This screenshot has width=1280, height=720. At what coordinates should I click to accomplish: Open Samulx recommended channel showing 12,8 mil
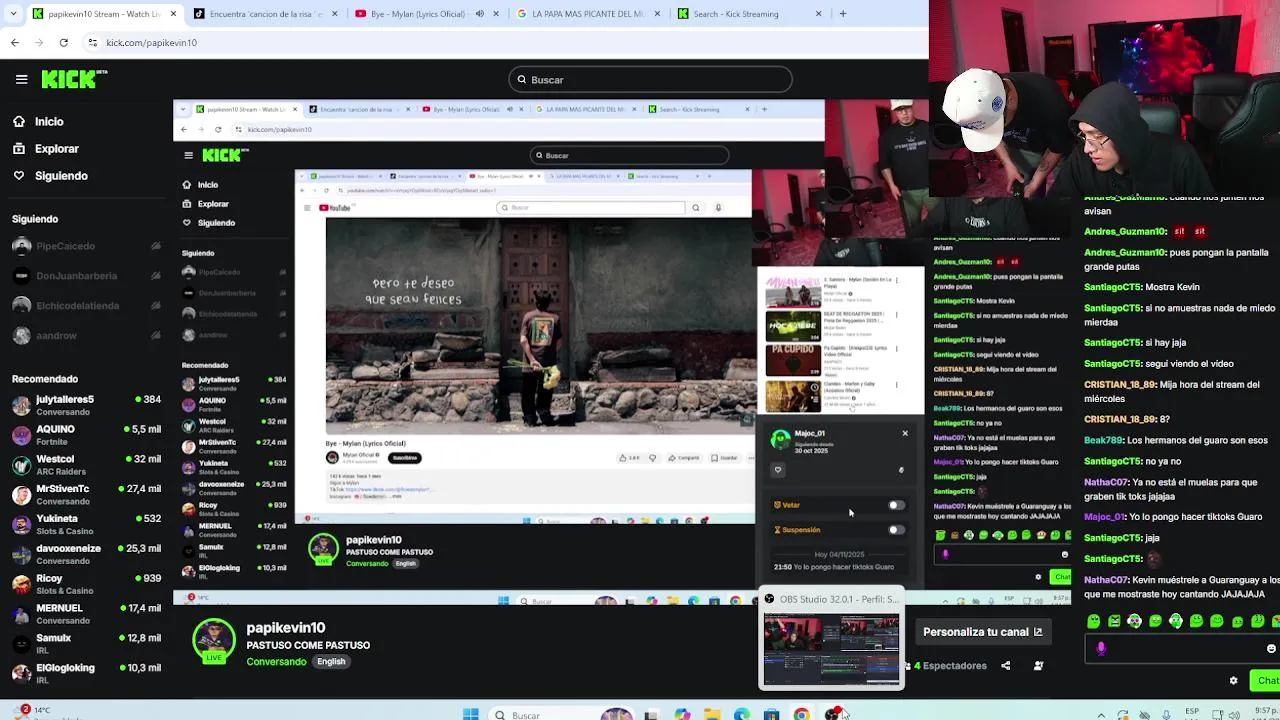pos(85,643)
